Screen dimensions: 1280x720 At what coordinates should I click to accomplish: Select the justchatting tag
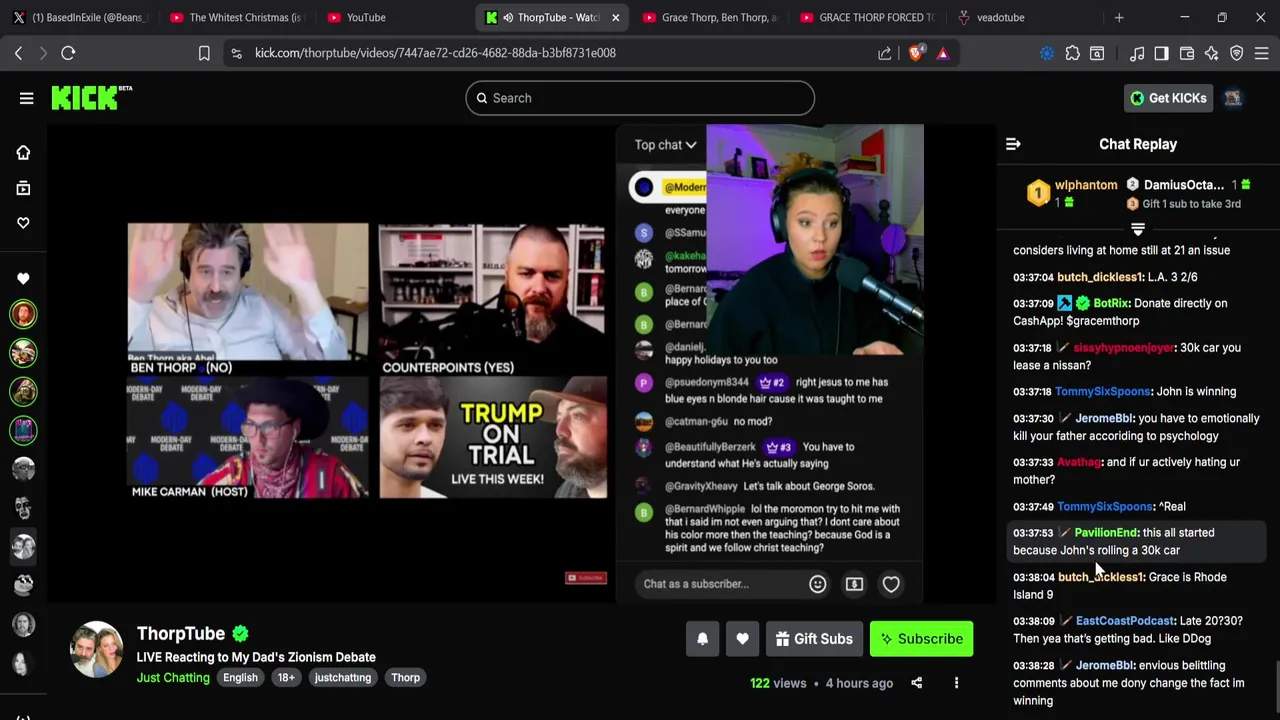[343, 678]
